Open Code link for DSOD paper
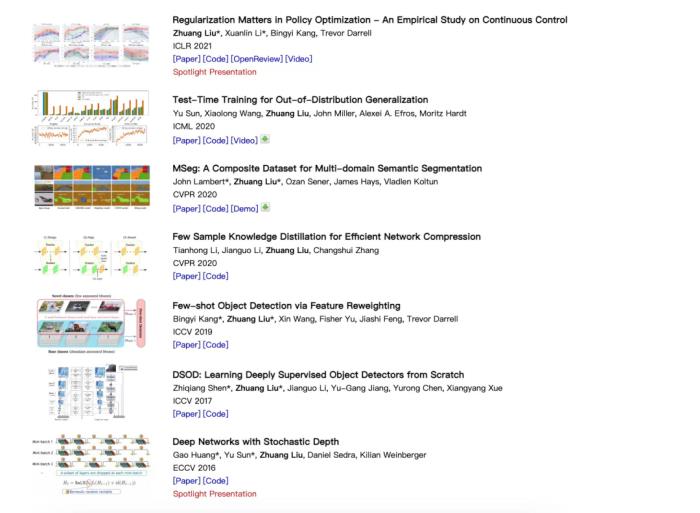Image resolution: width=700 pixels, height=513 pixels. click(215, 414)
